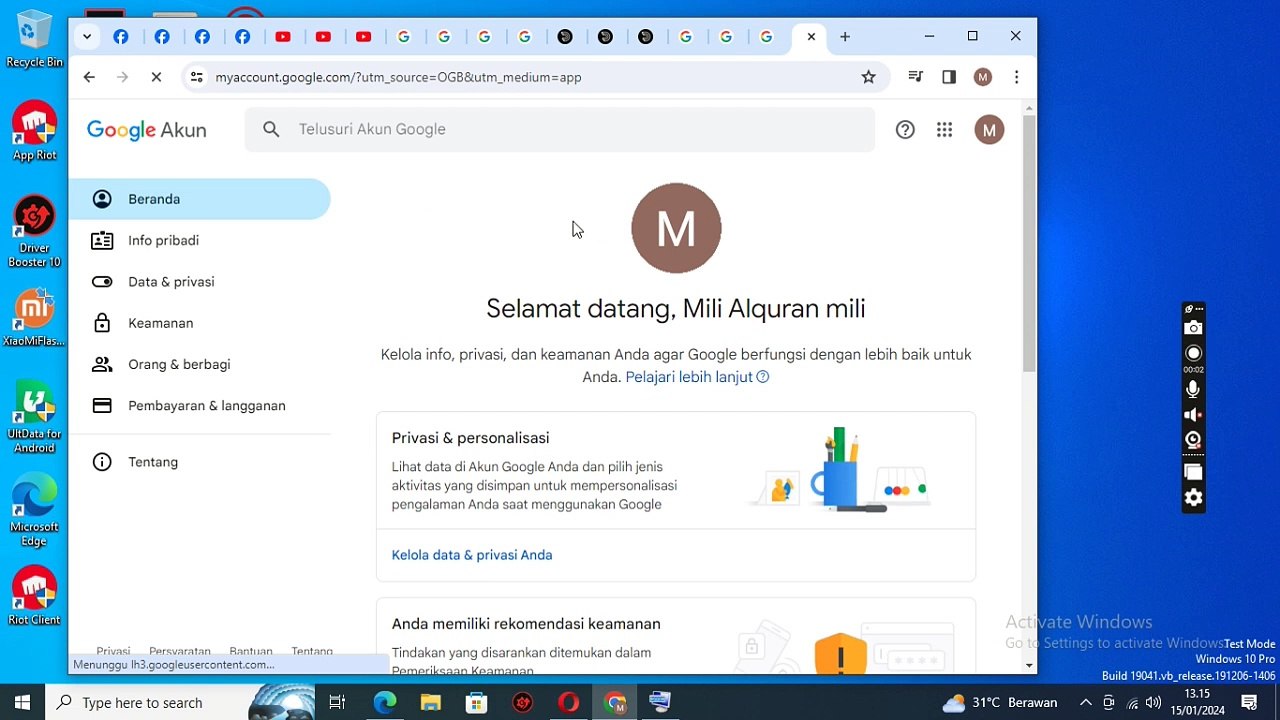Show hidden system tray icons
The image size is (1280, 720).
click(x=1085, y=702)
